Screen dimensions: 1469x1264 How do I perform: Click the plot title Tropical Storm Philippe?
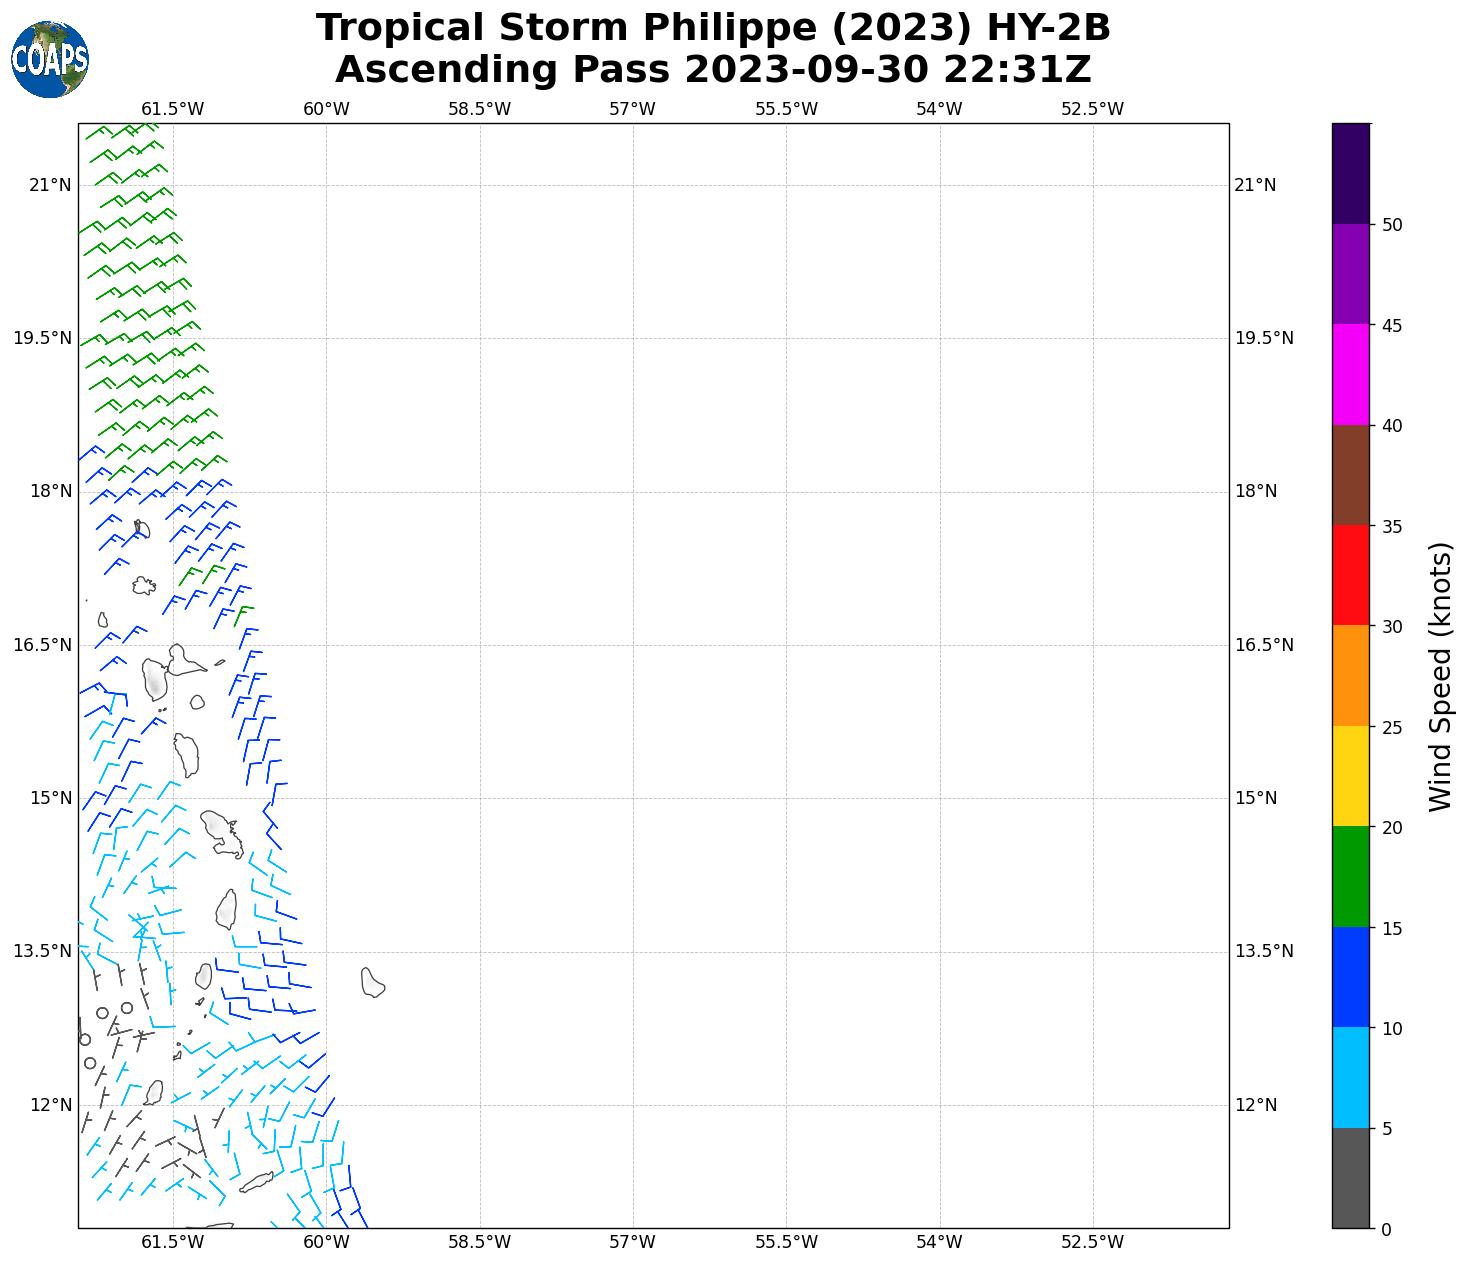[x=713, y=28]
